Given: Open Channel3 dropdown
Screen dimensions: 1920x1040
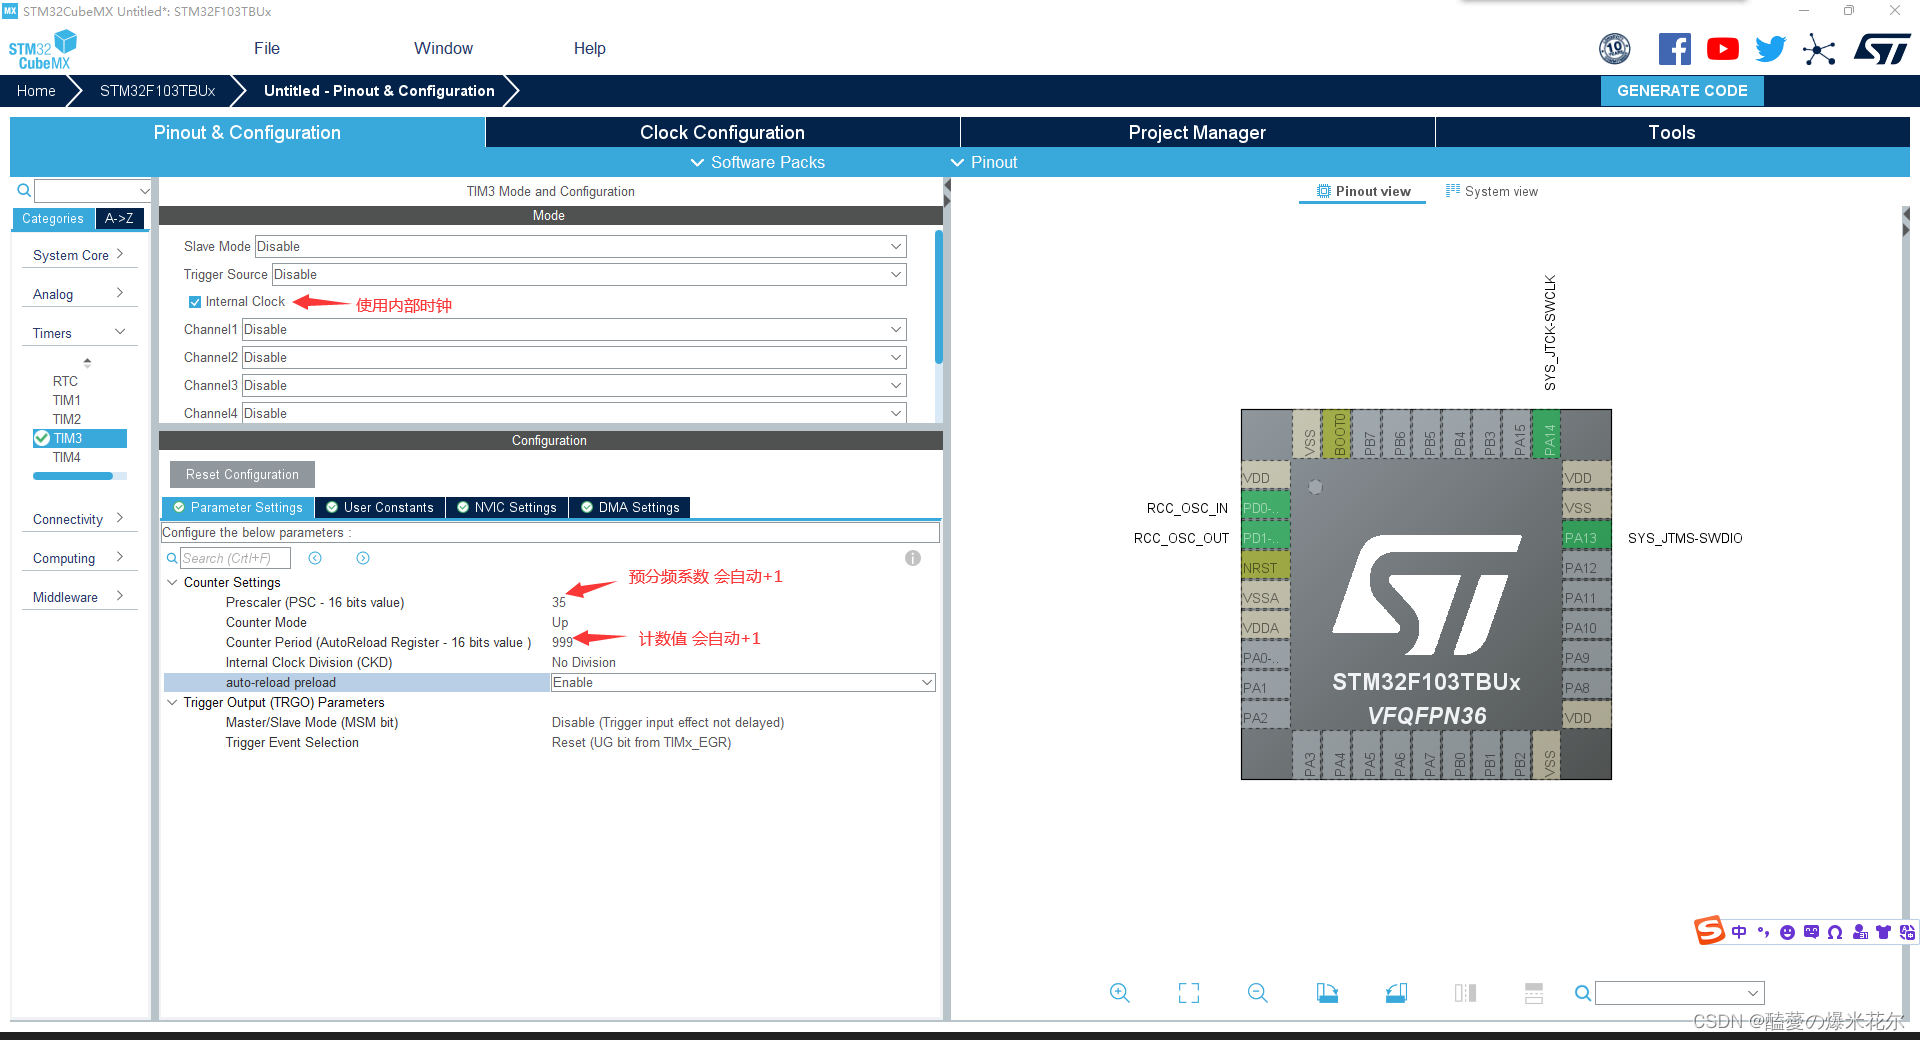Looking at the screenshot, I should [x=574, y=385].
